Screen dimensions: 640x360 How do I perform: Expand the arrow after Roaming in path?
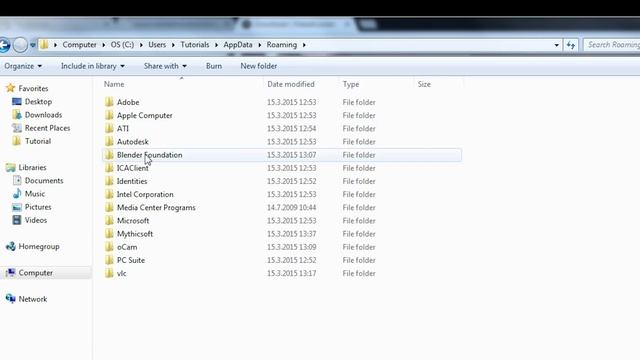click(x=304, y=45)
